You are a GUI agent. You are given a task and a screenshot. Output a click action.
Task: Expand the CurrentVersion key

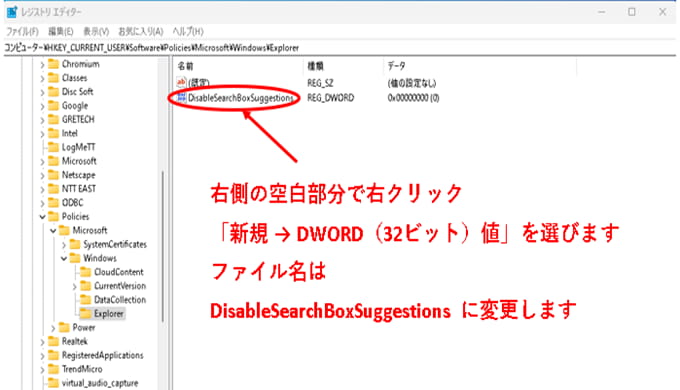(x=74, y=286)
